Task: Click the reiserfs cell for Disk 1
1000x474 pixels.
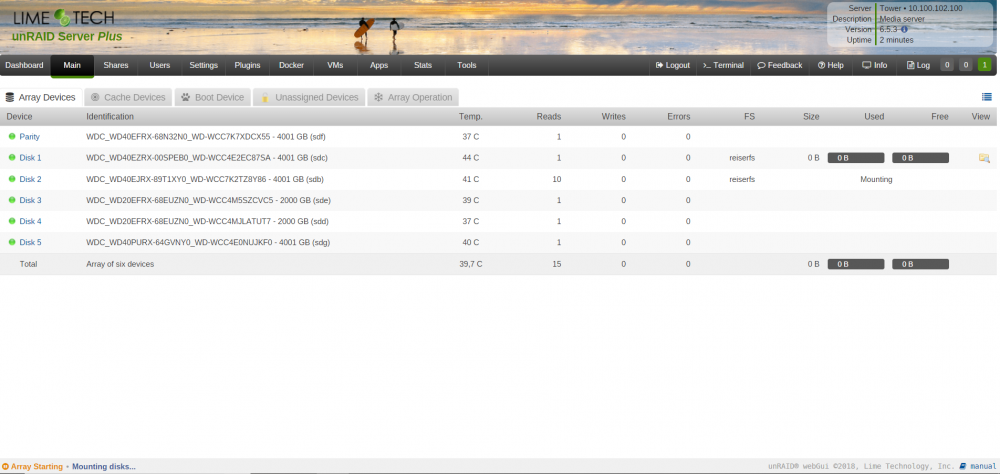Action: click(x=742, y=158)
